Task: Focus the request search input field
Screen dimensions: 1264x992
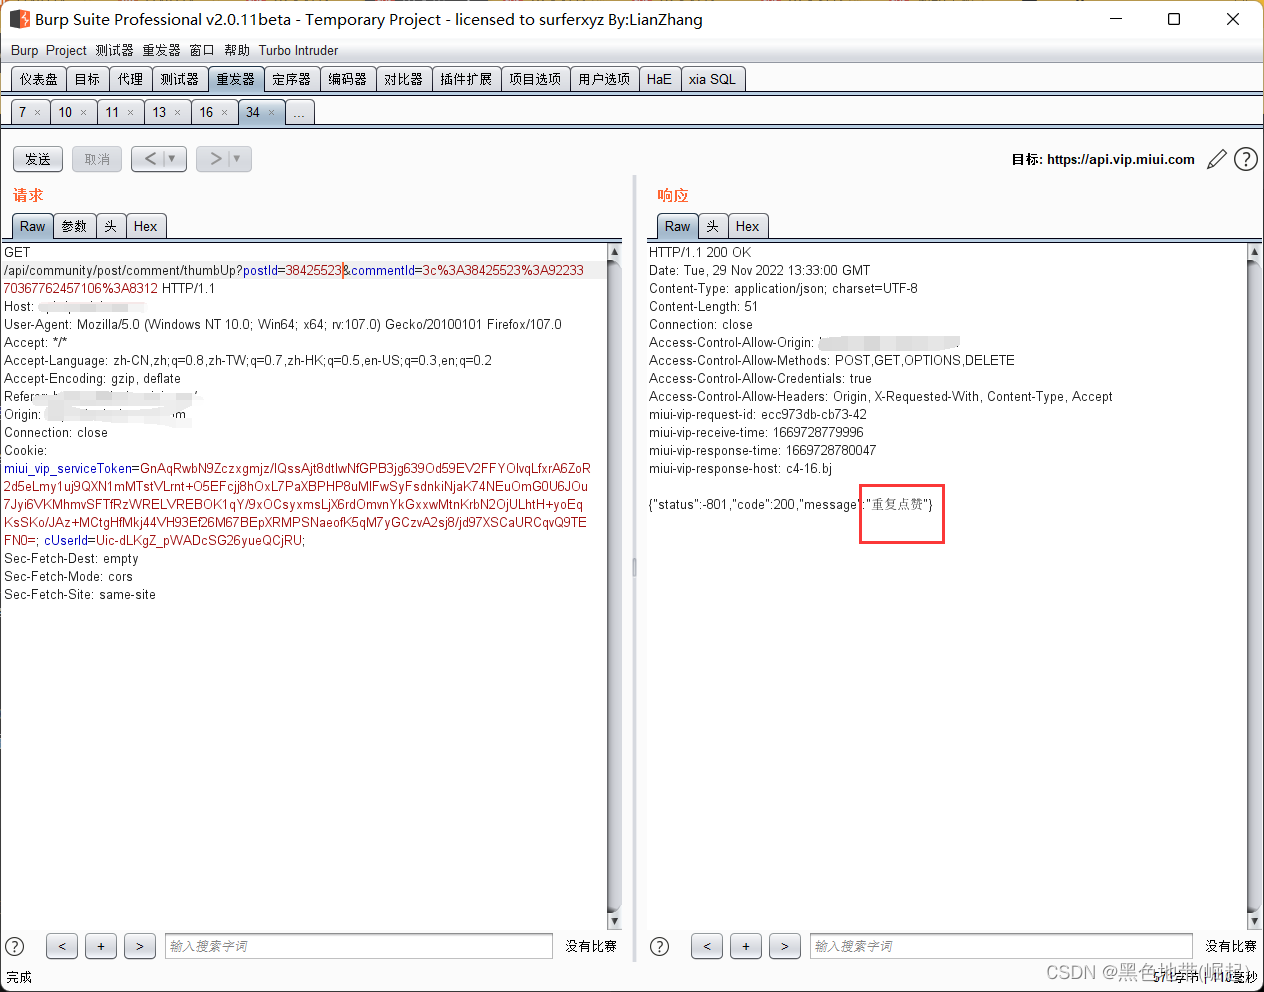Action: pyautogui.click(x=359, y=946)
